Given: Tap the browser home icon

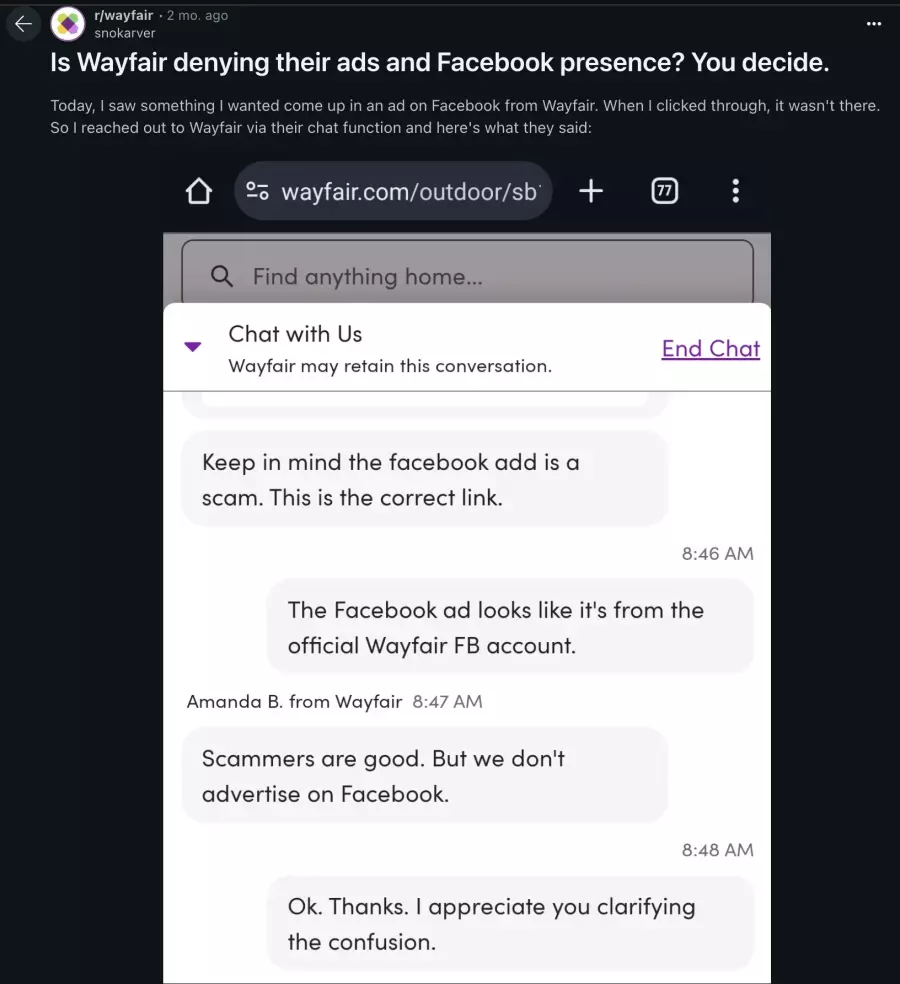Looking at the screenshot, I should (199, 191).
